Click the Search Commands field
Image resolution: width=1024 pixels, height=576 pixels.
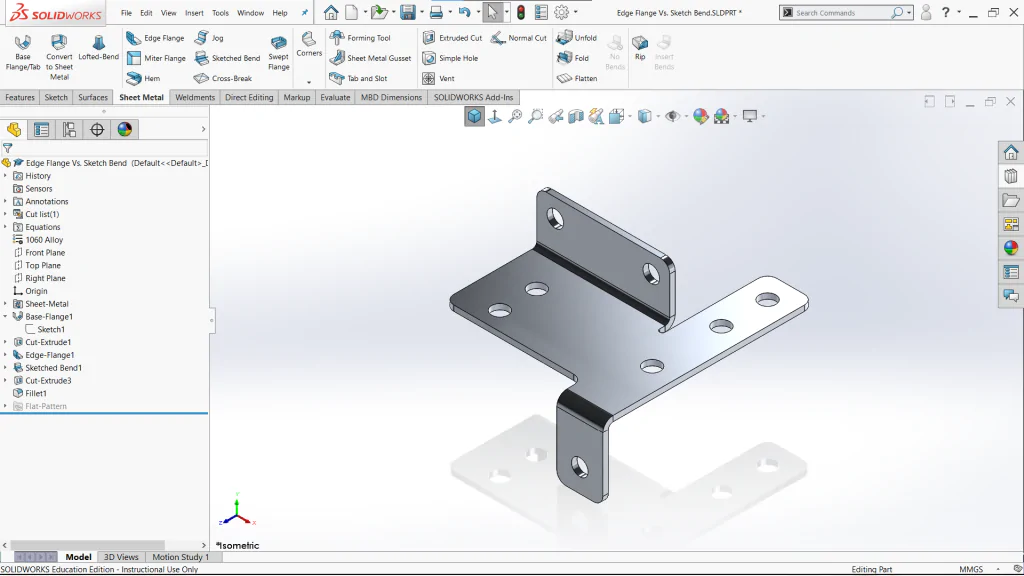tap(846, 12)
